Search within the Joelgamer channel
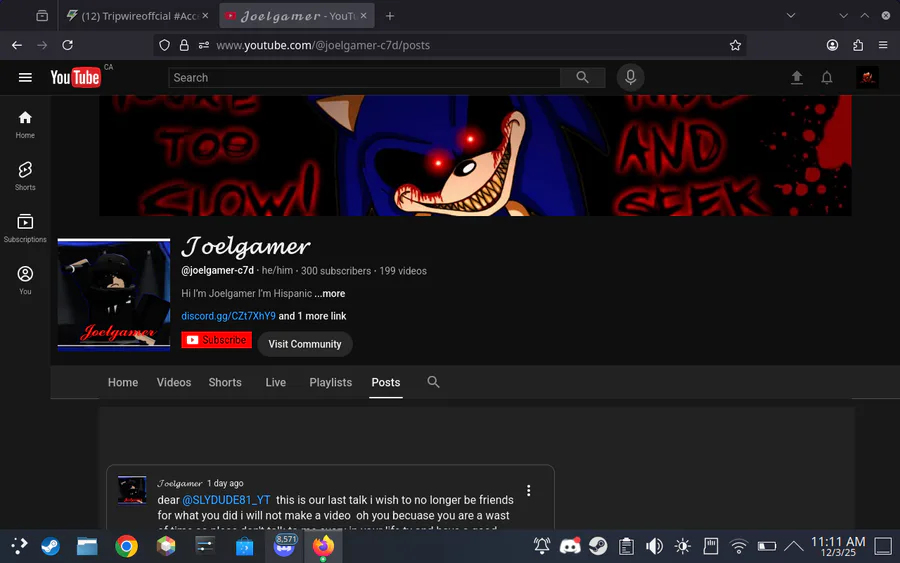 click(433, 382)
